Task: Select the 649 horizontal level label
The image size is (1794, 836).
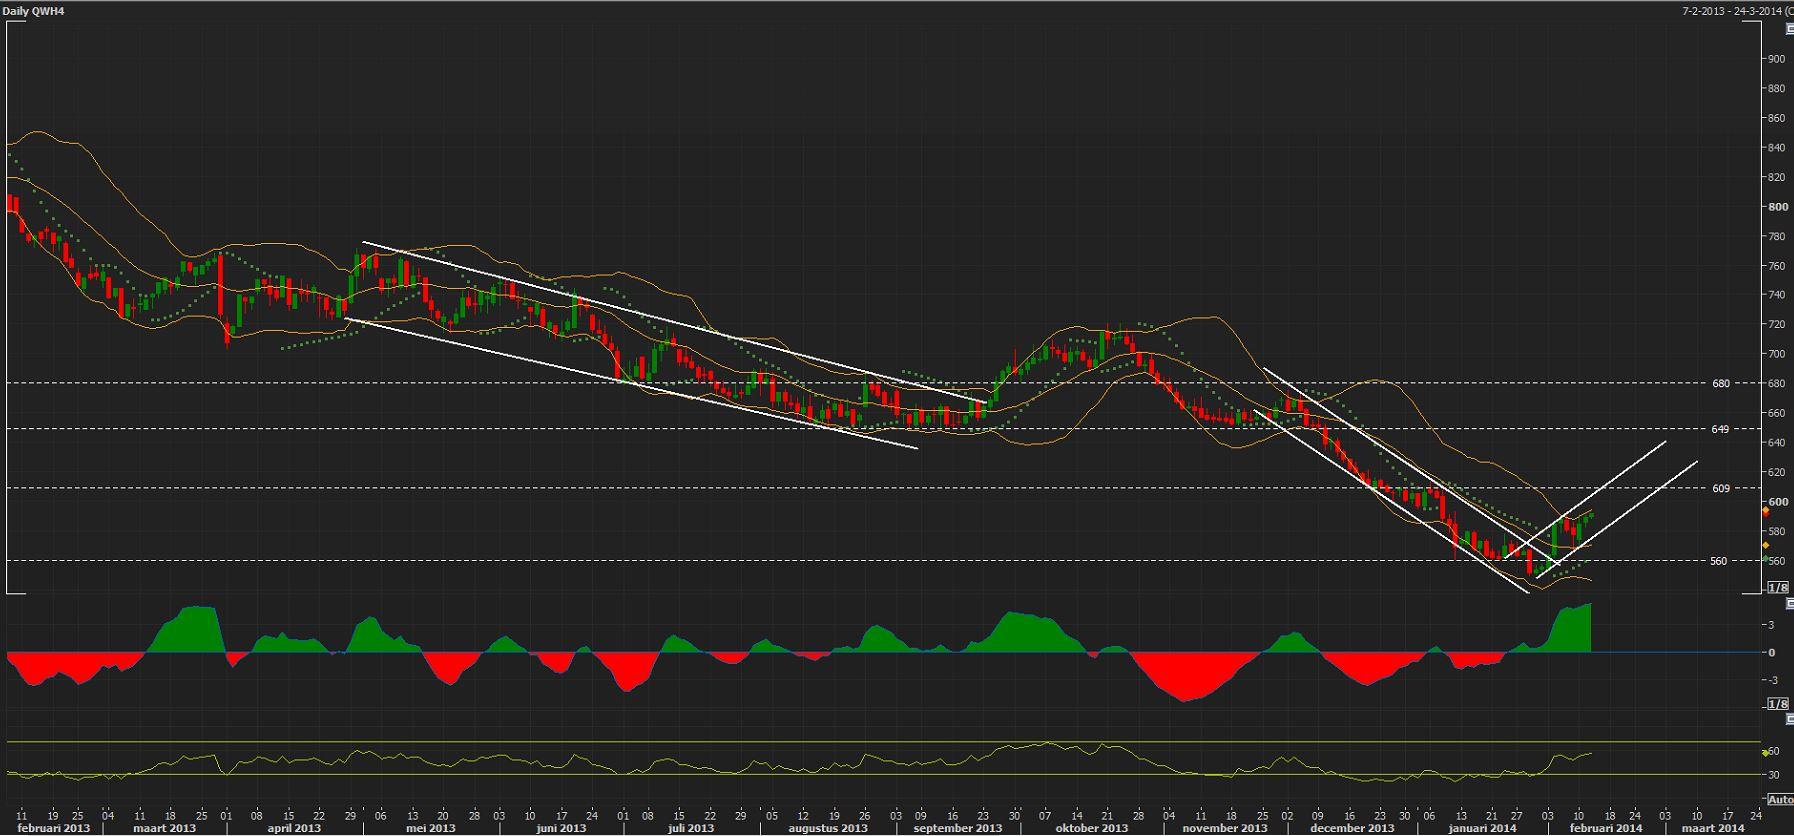Action: [1720, 429]
